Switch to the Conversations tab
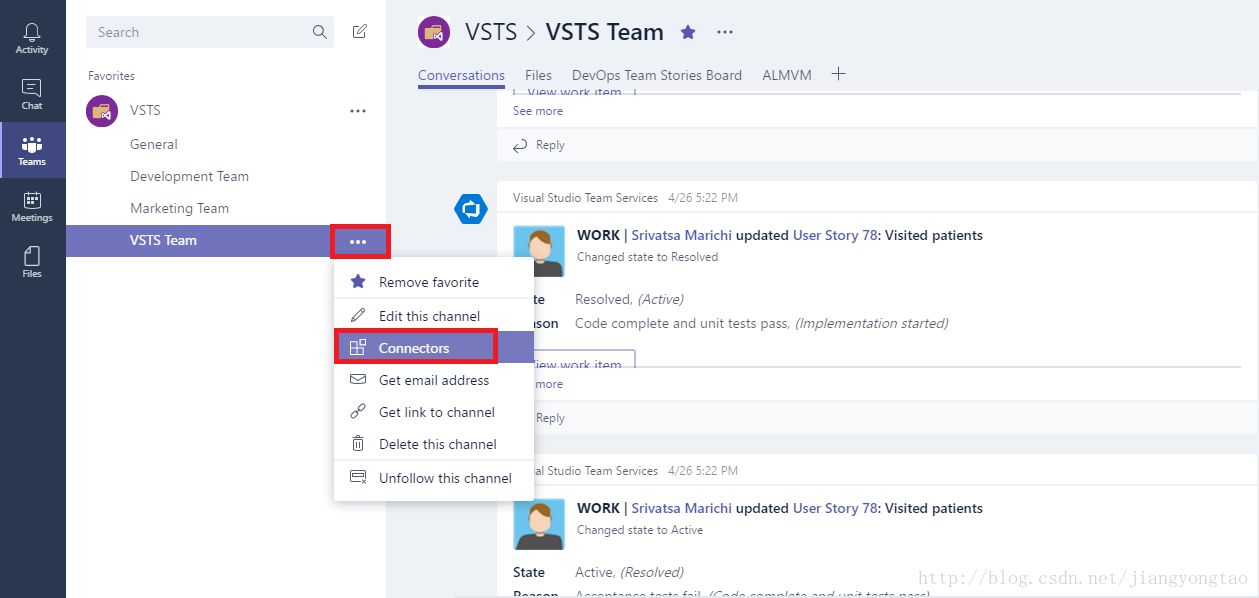The image size is (1259, 598). pos(461,75)
